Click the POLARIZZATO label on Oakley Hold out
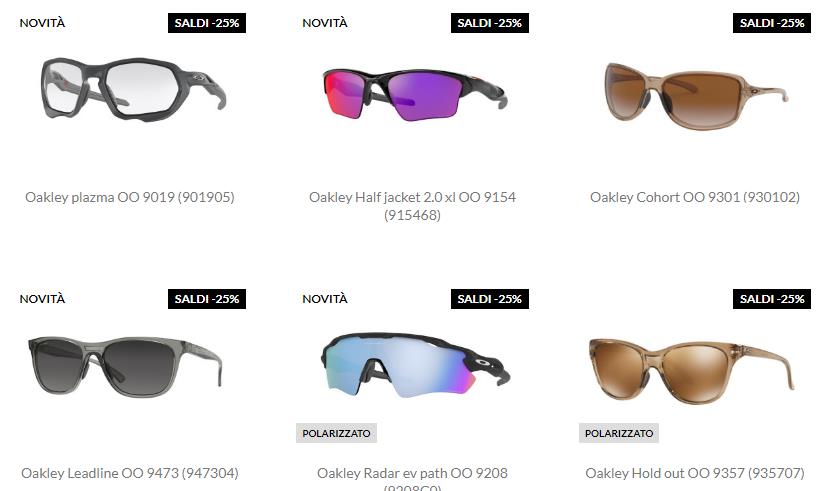The height and width of the screenshot is (491, 834). pyautogui.click(x=619, y=433)
